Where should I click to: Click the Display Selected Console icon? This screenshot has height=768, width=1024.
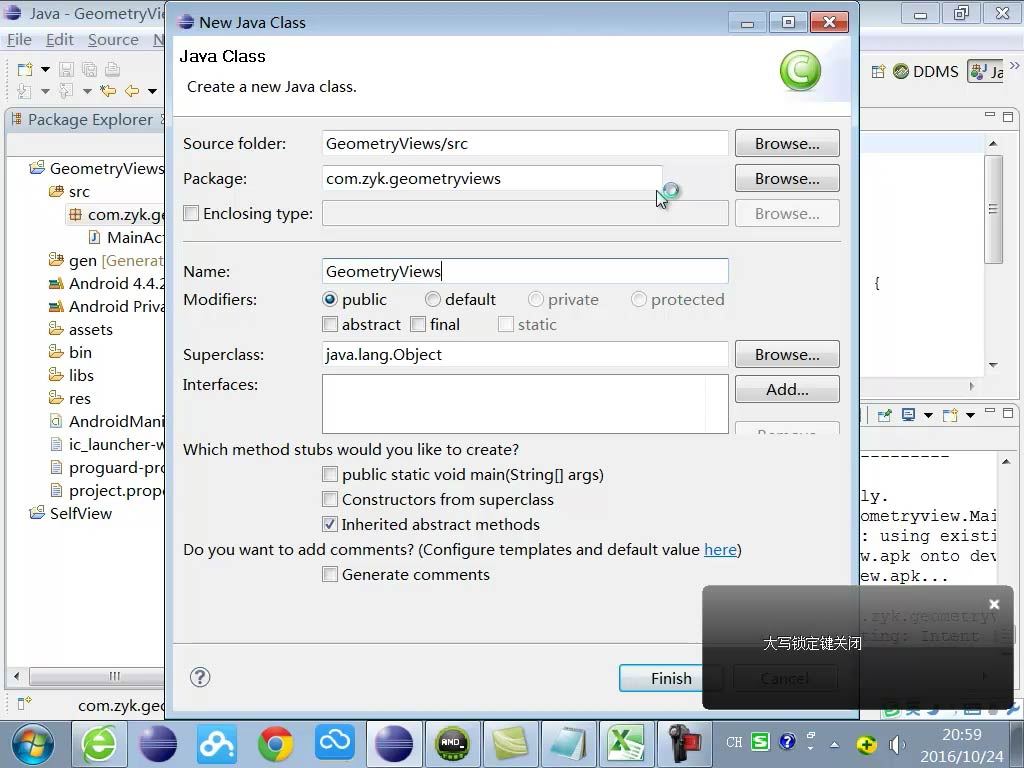[908, 415]
